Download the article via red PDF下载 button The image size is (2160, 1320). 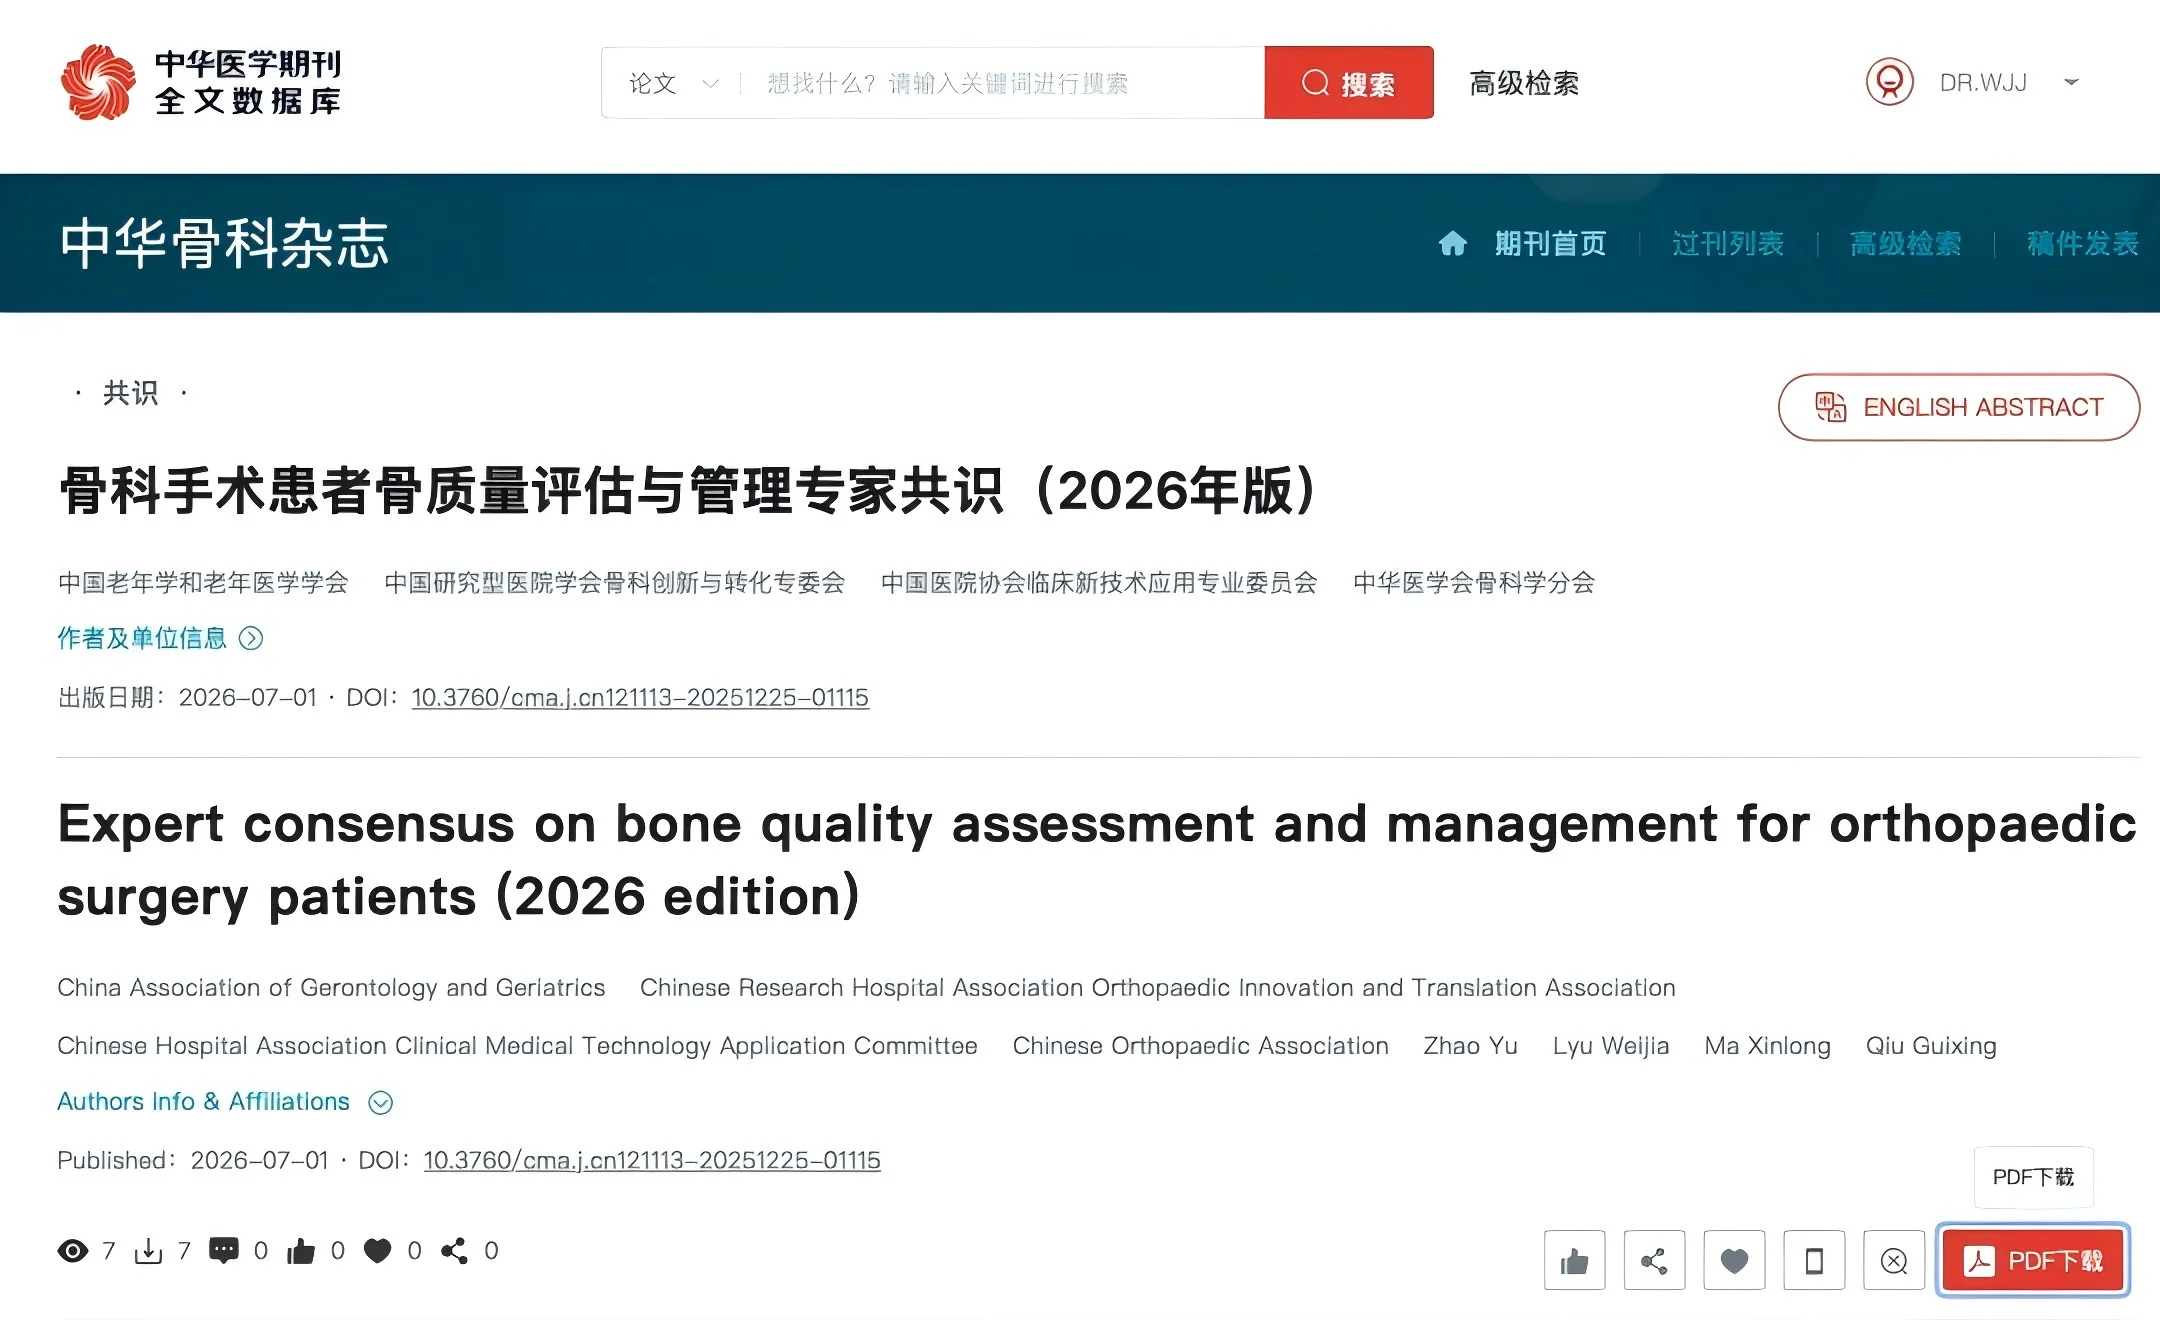(x=2033, y=1260)
